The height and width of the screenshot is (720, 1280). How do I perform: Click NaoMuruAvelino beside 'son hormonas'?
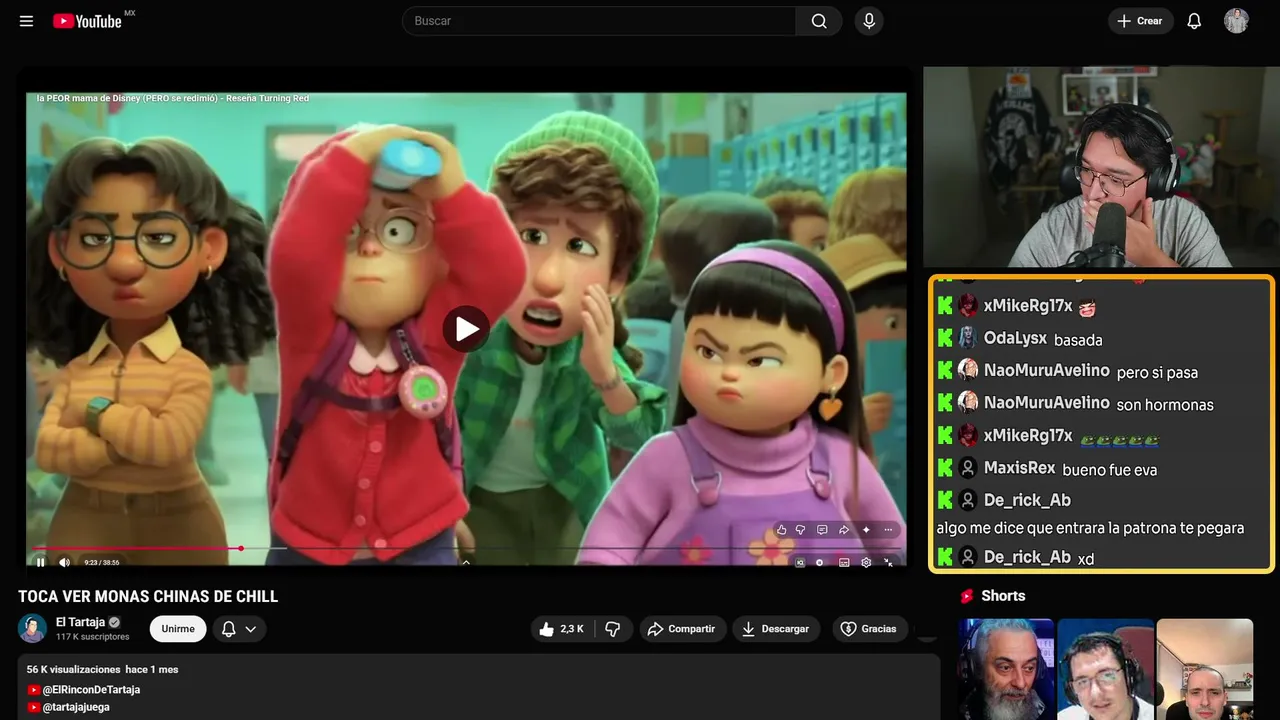(x=1047, y=402)
